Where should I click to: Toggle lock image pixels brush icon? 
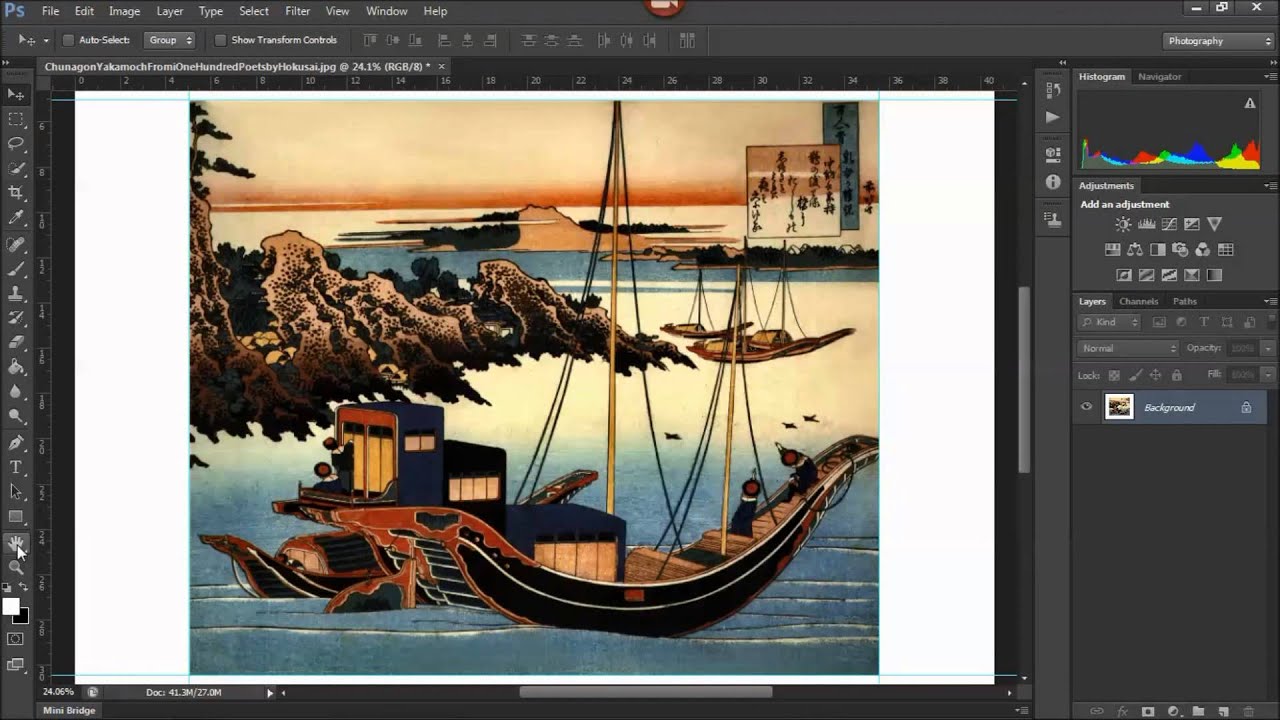pyautogui.click(x=1135, y=375)
